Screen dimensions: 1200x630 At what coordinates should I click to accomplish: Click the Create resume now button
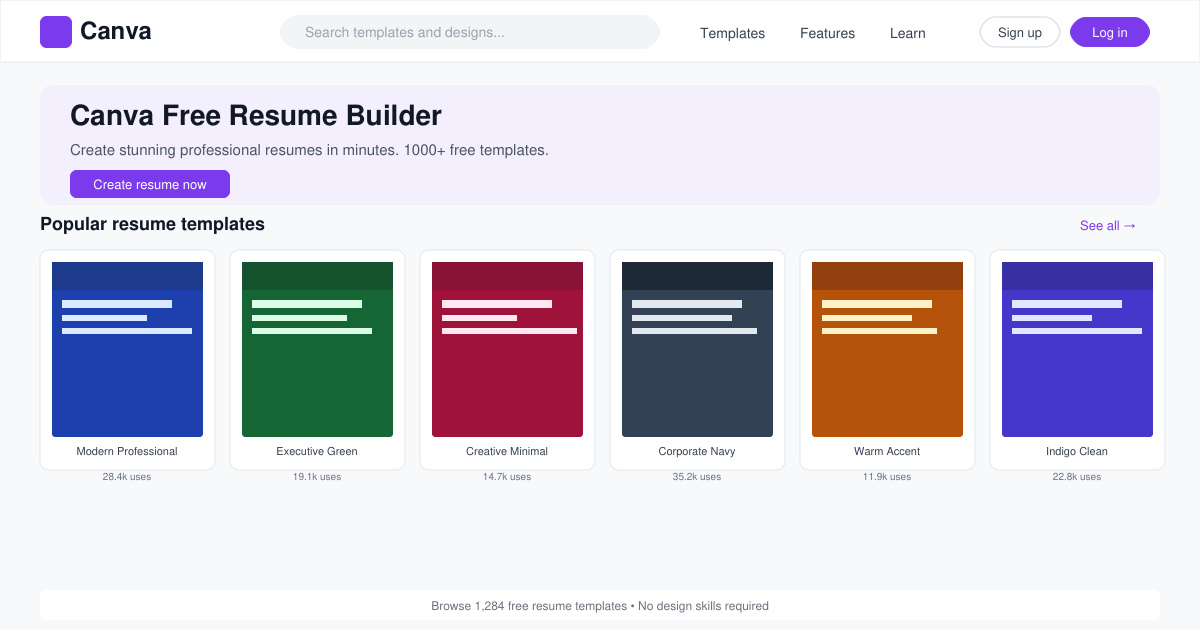coord(150,184)
